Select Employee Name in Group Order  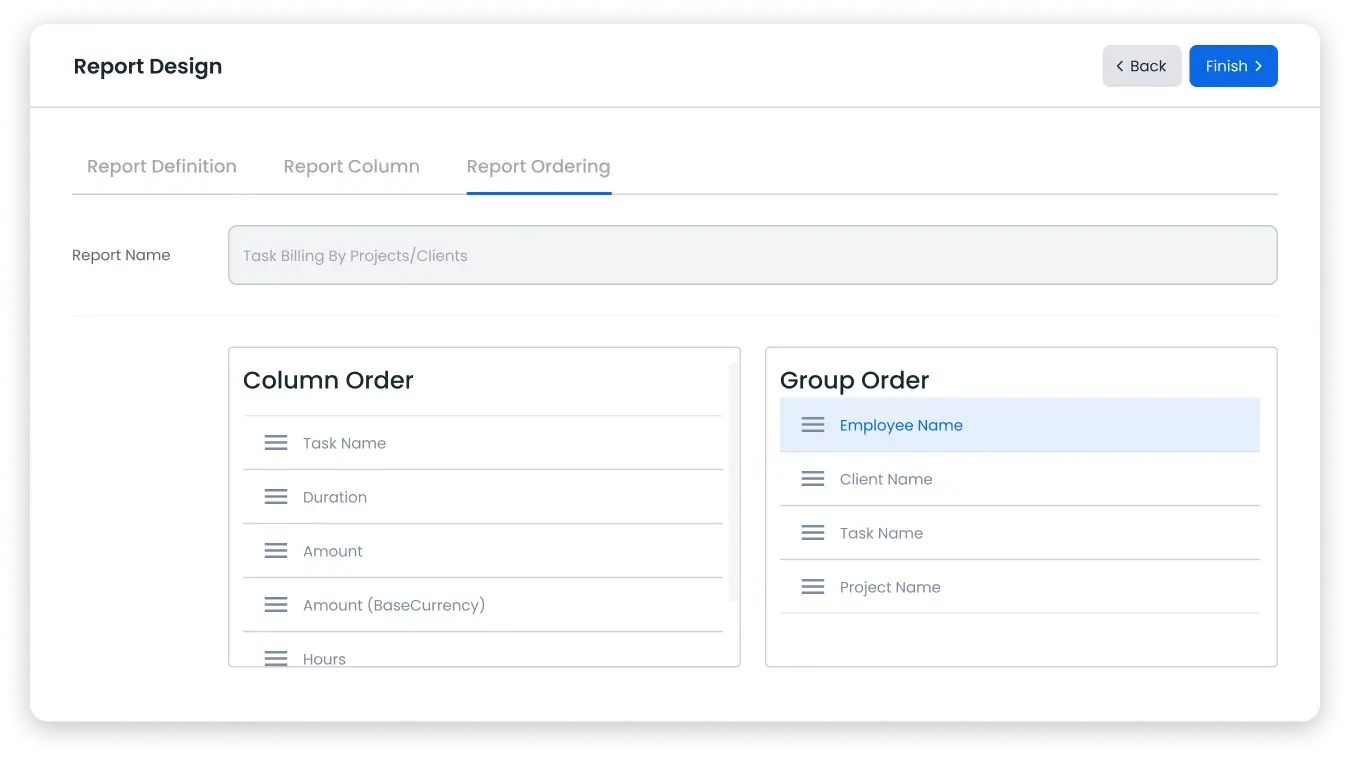(1020, 425)
